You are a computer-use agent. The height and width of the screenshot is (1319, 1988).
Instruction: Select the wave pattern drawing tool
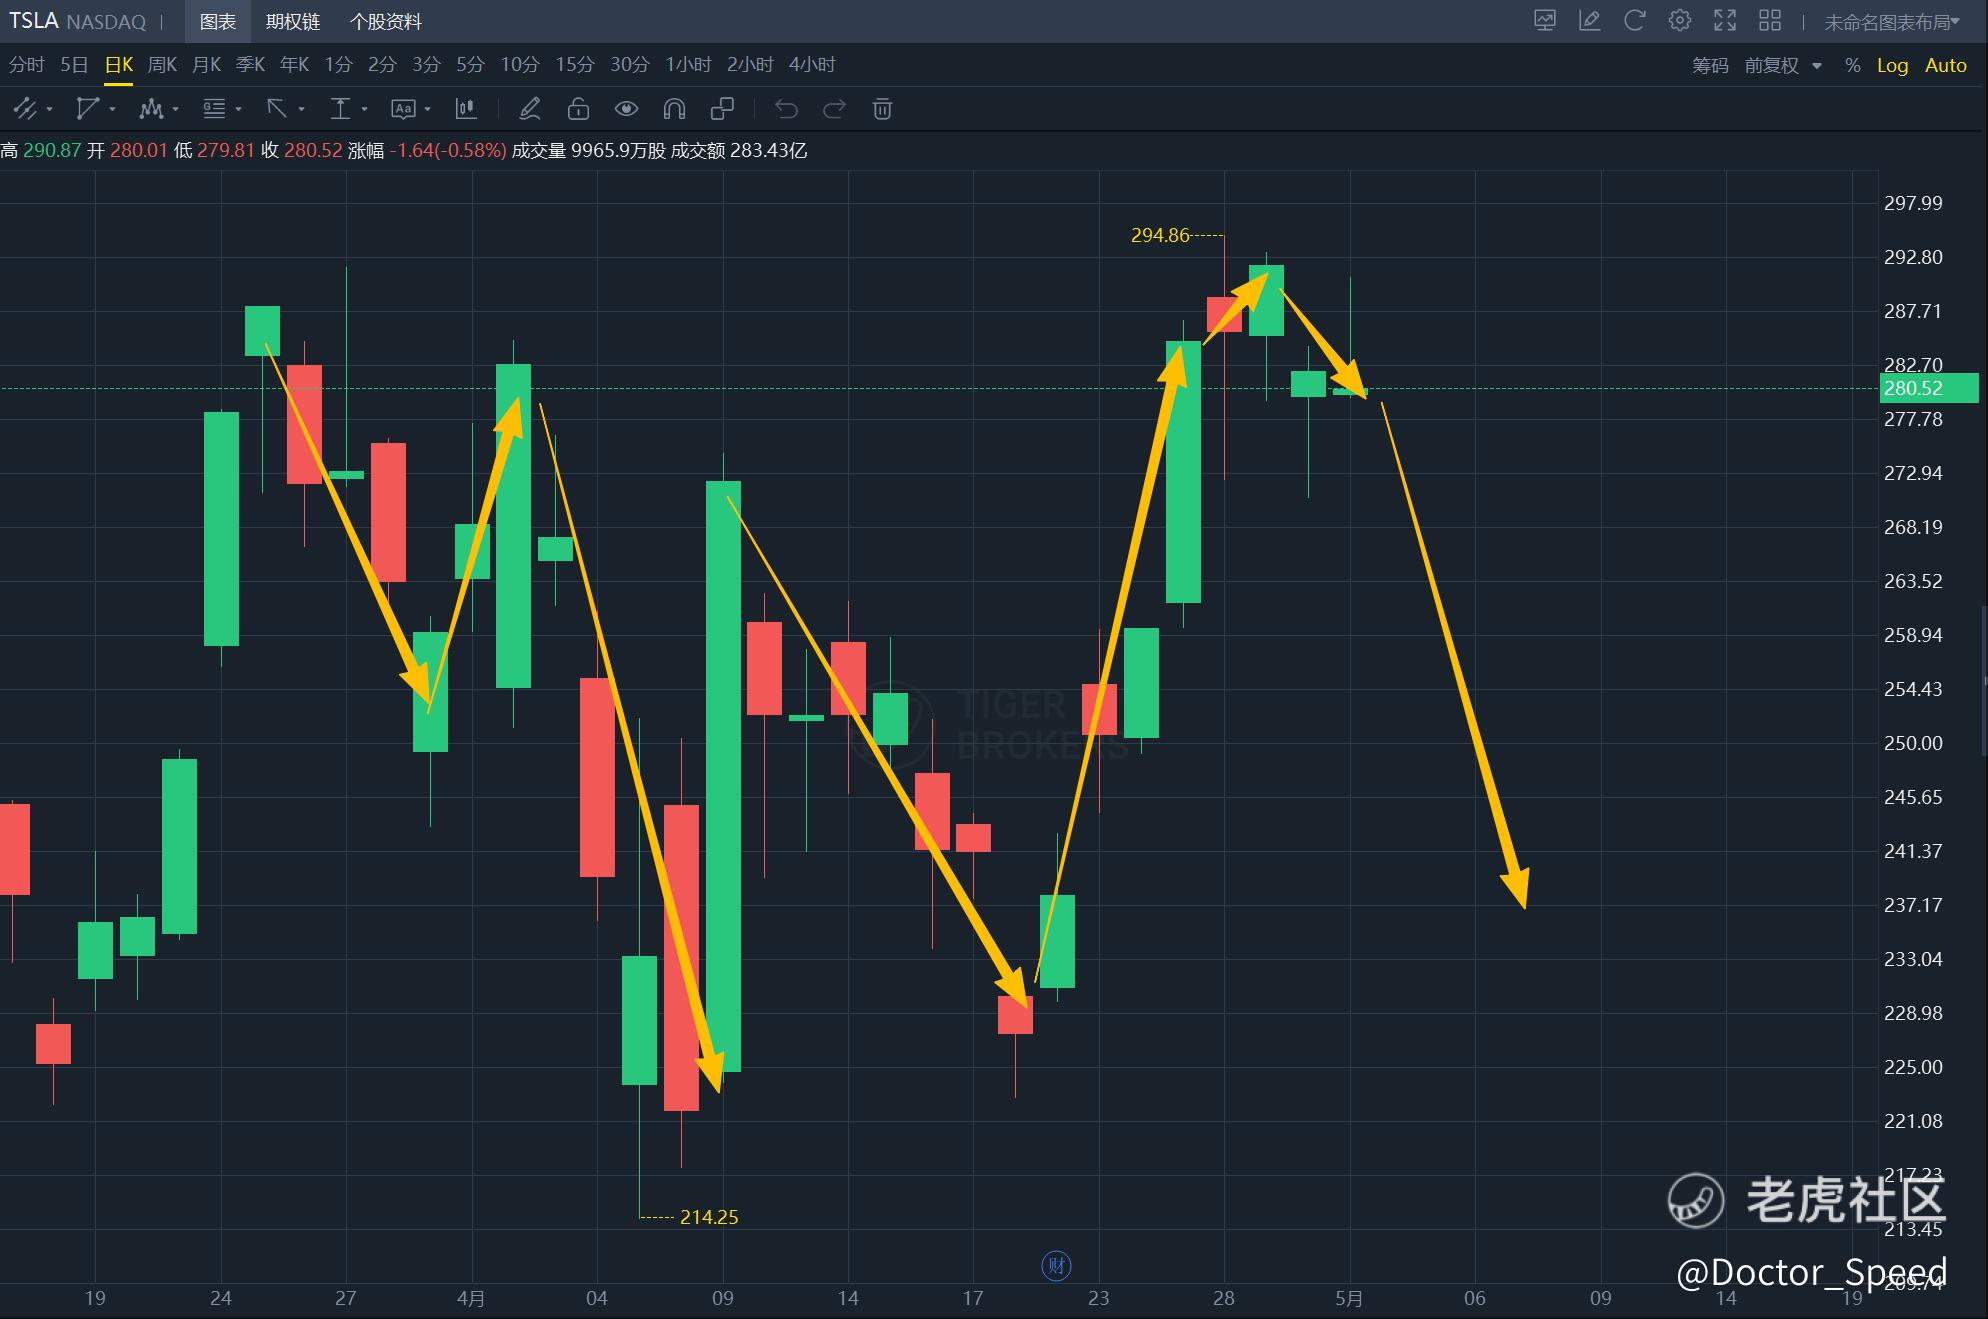click(x=151, y=108)
